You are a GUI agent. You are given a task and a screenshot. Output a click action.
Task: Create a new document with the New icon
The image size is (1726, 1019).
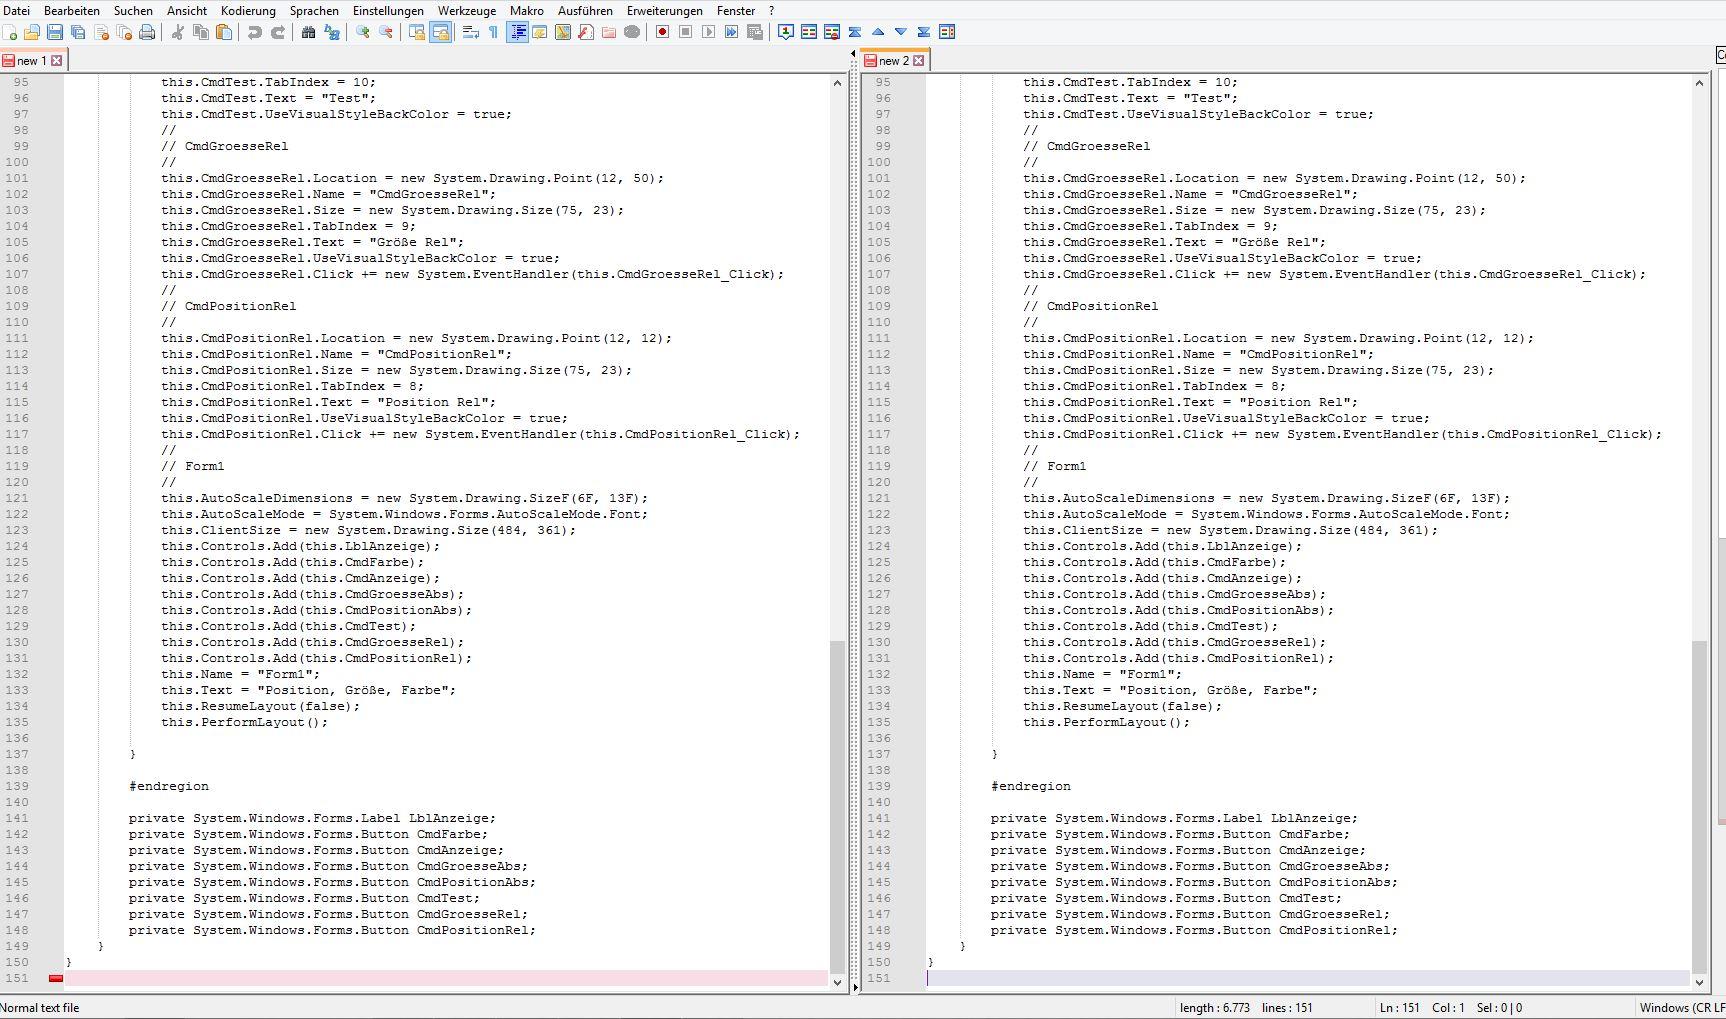9,32
